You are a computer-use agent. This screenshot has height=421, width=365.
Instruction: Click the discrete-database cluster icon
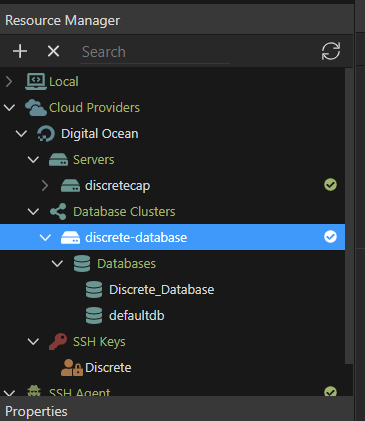point(70,238)
